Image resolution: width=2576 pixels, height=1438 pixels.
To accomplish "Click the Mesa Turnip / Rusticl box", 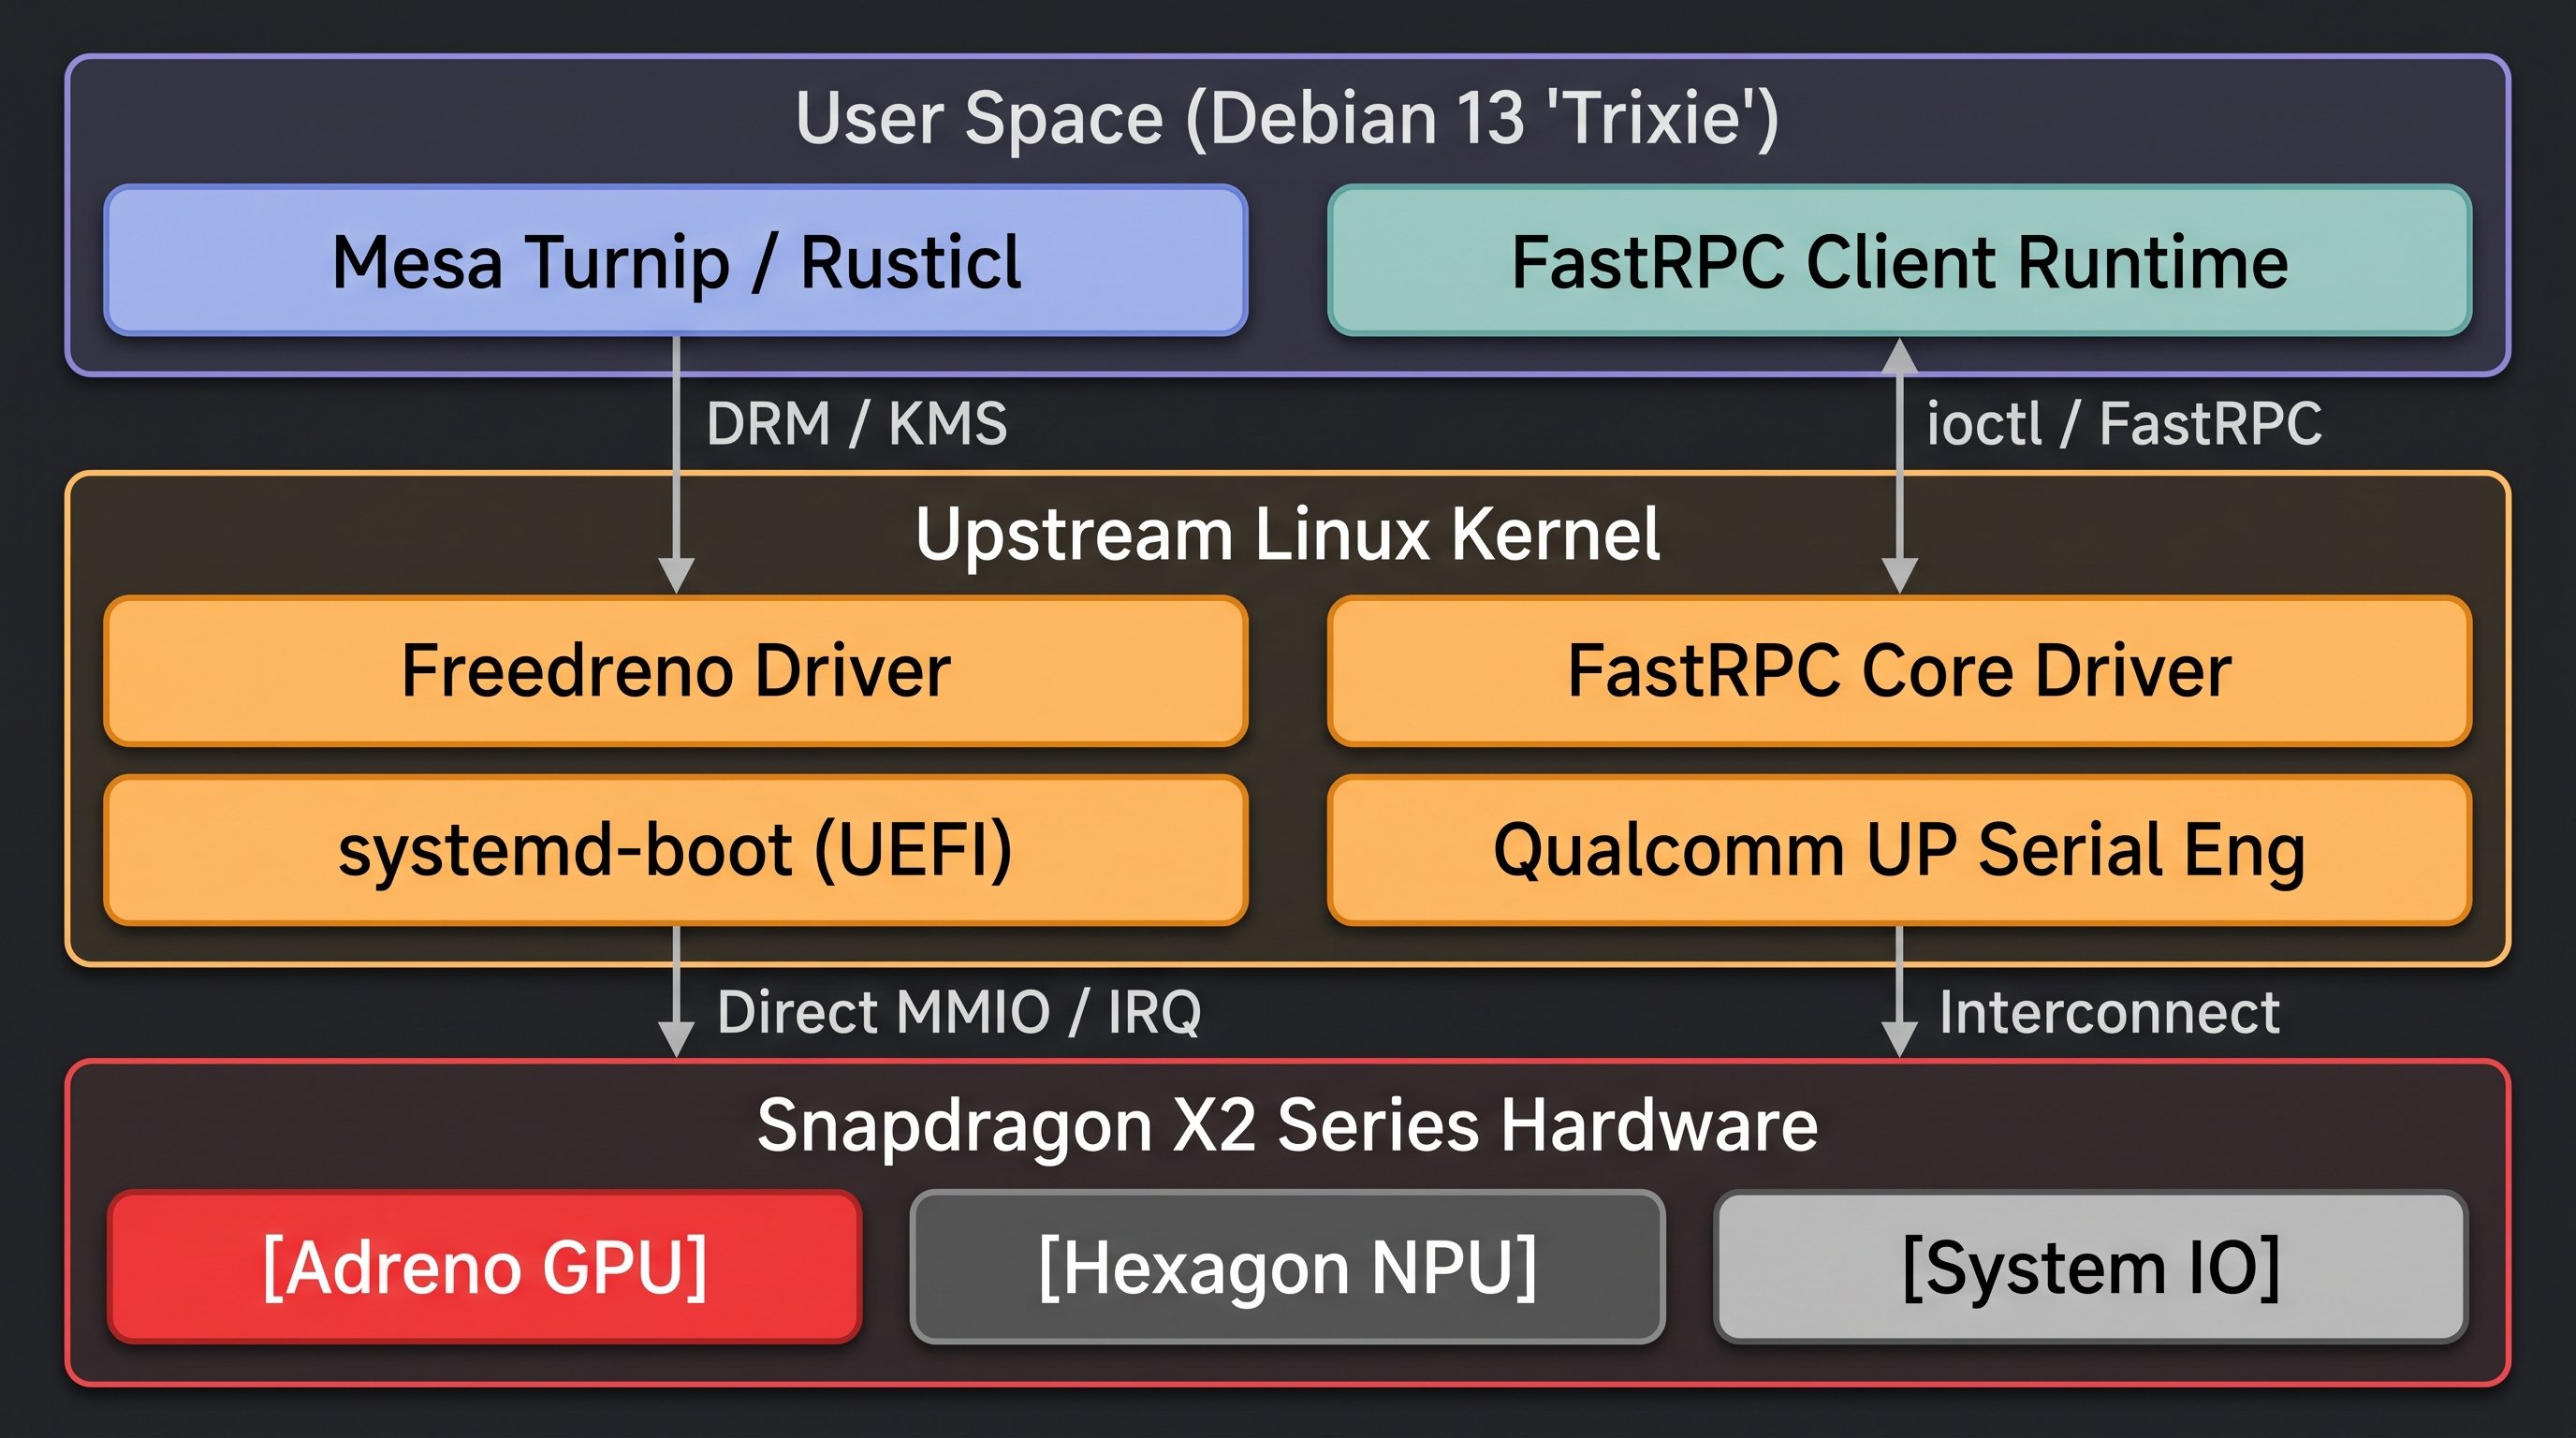I will 676,260.
